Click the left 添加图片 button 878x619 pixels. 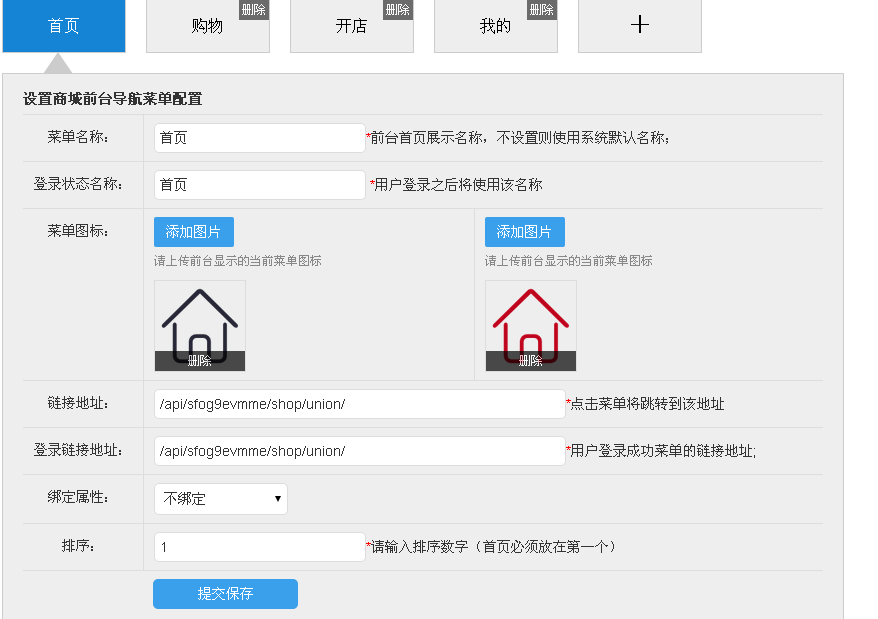coord(194,232)
